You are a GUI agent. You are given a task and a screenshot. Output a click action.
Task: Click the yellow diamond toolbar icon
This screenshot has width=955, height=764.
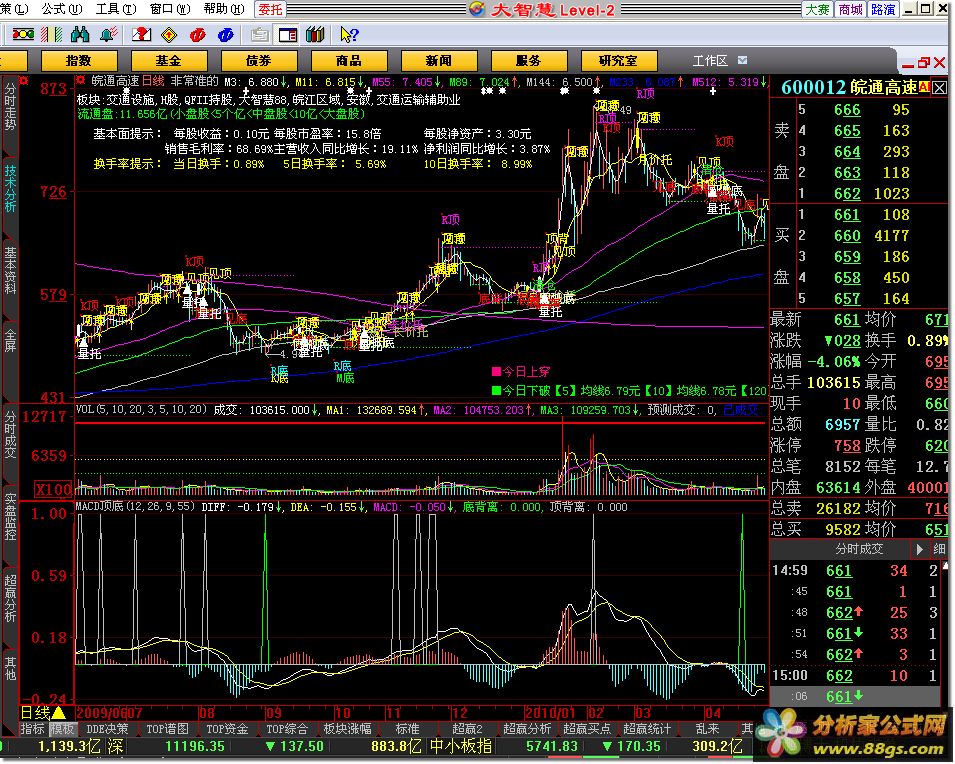tap(170, 35)
